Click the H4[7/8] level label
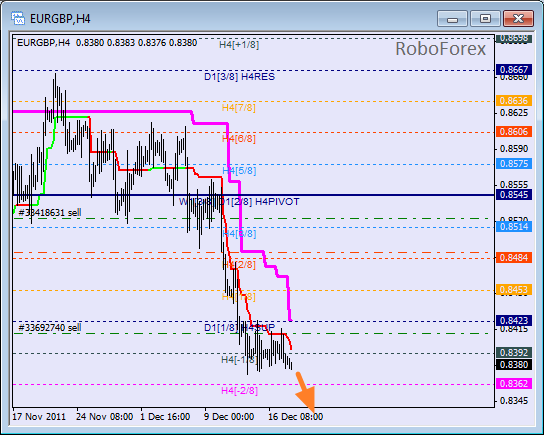The image size is (544, 435). pos(239,108)
